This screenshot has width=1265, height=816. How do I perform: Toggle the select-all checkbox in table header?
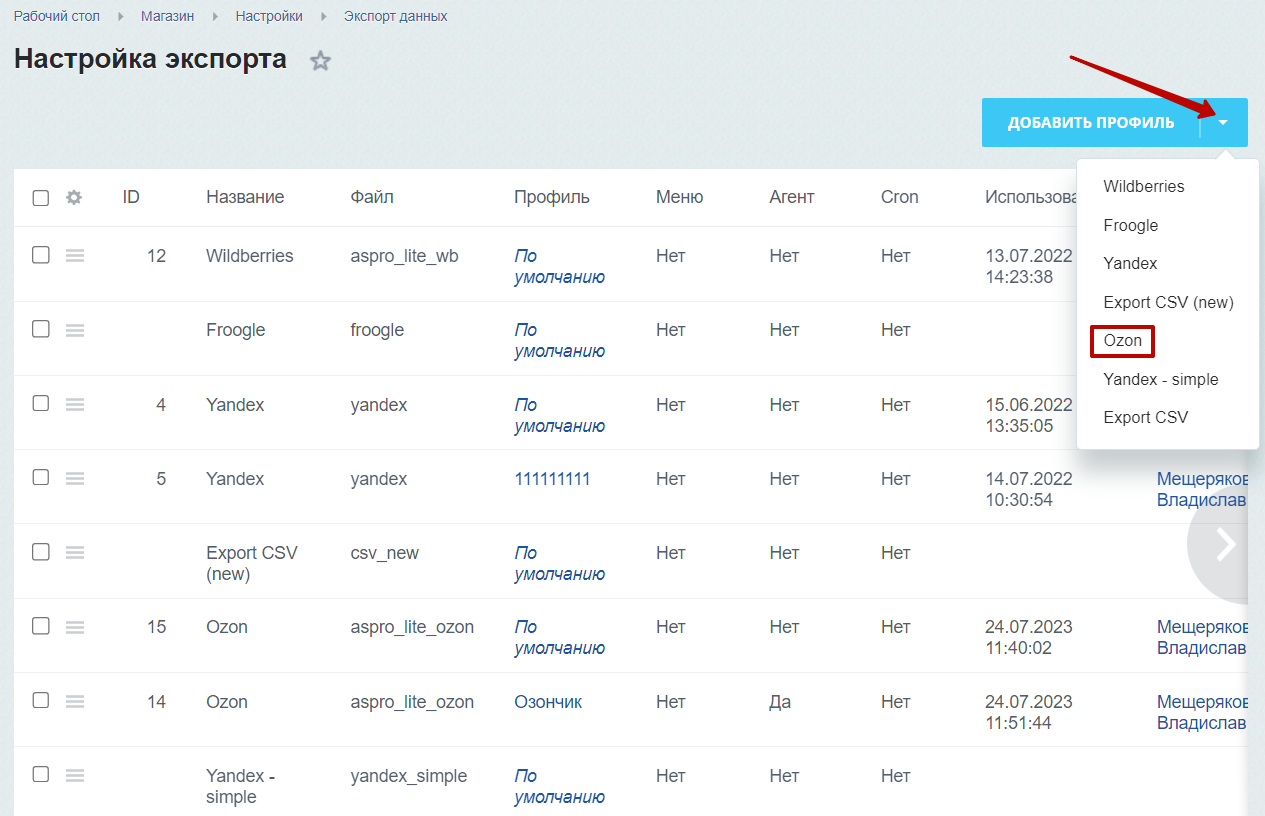(x=41, y=198)
